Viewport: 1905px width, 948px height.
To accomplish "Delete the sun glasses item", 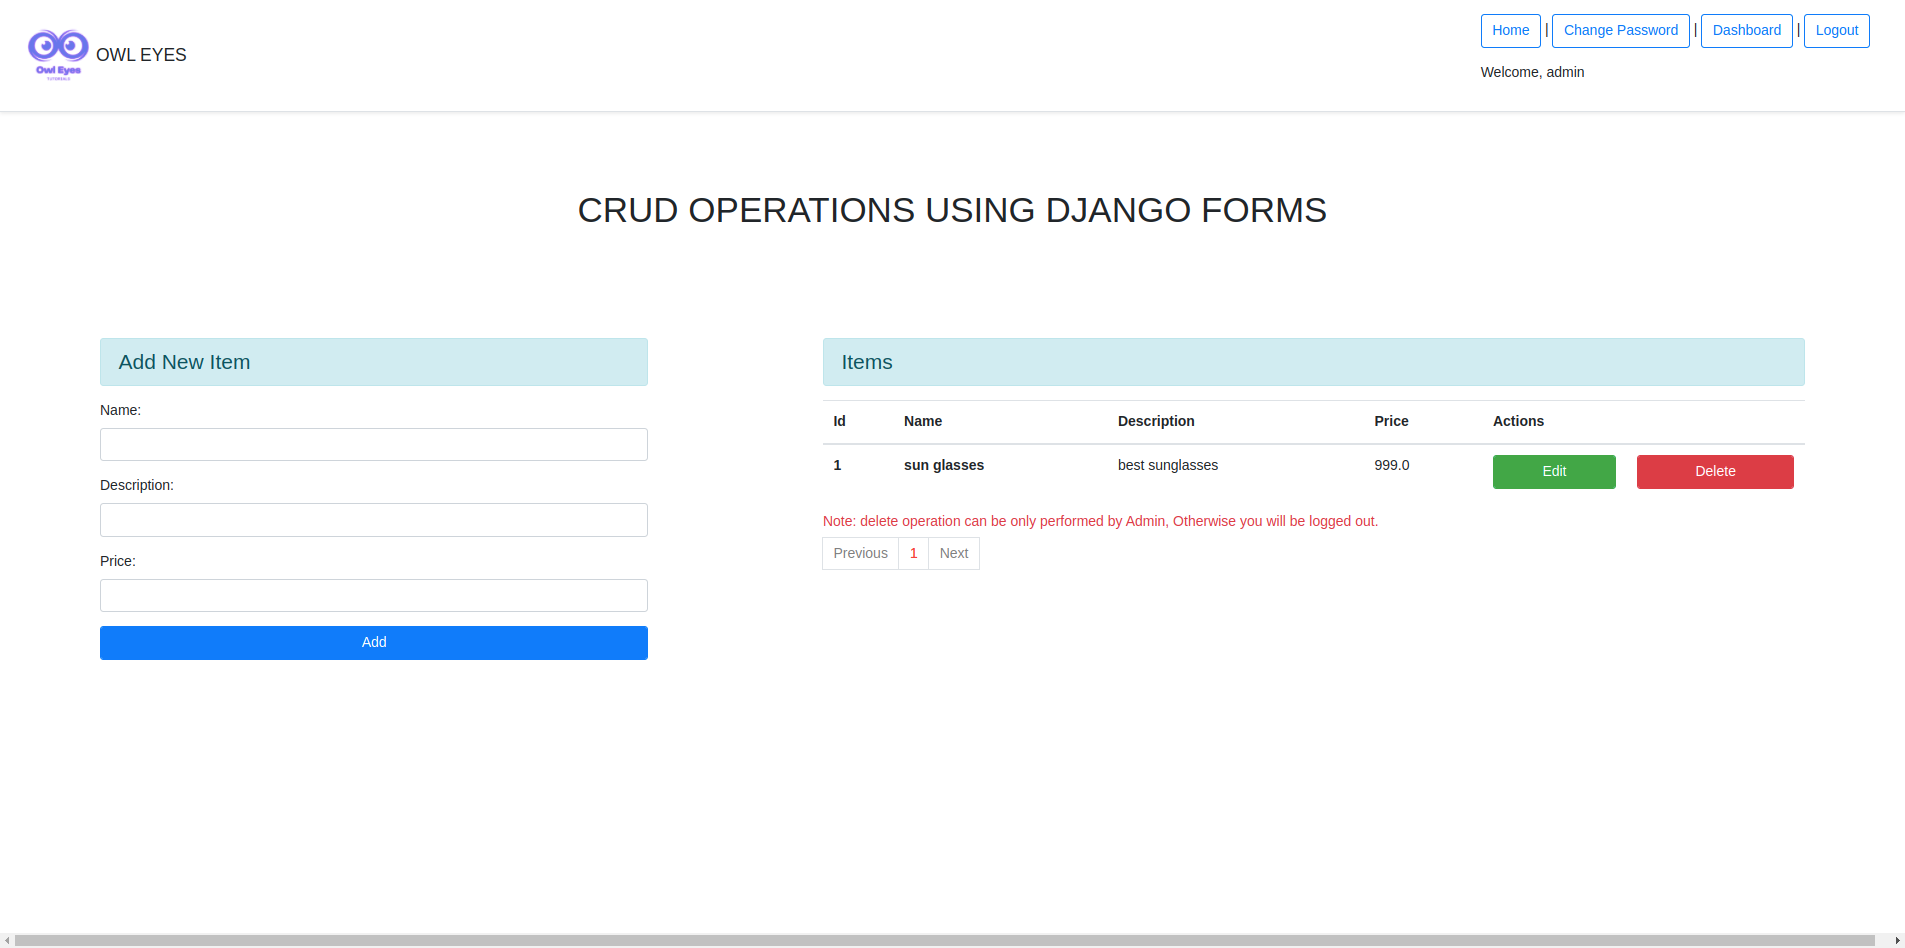I will (x=1714, y=472).
